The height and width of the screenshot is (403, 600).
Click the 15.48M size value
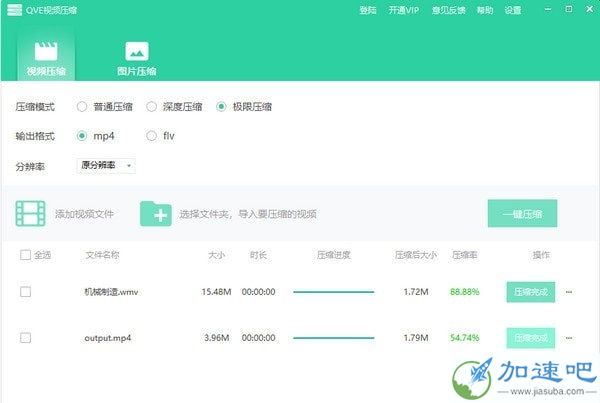pyautogui.click(x=217, y=292)
